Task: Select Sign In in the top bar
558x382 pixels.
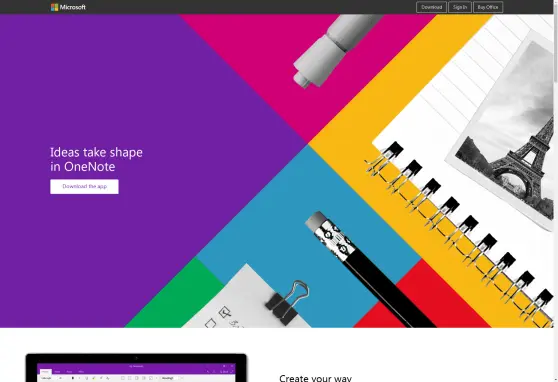Action: tap(460, 7)
